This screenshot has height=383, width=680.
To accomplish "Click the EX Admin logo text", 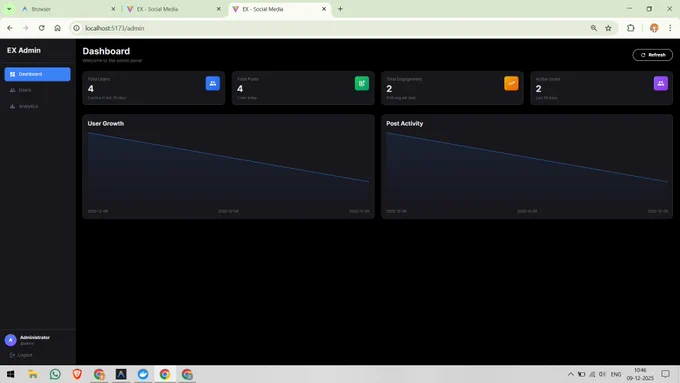I will point(24,50).
